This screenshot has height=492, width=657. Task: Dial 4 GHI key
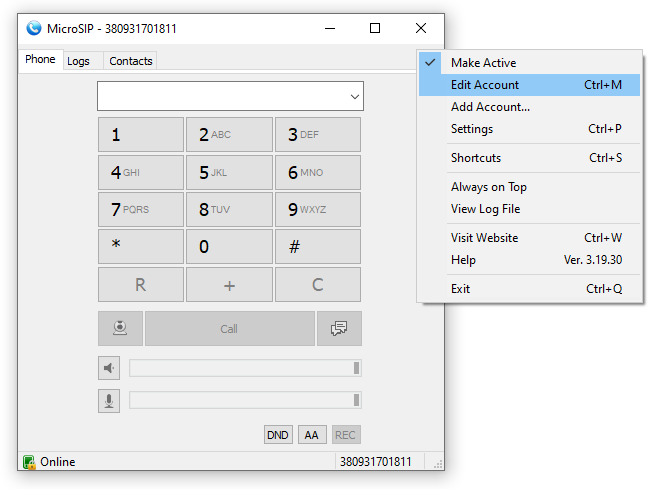(x=141, y=172)
